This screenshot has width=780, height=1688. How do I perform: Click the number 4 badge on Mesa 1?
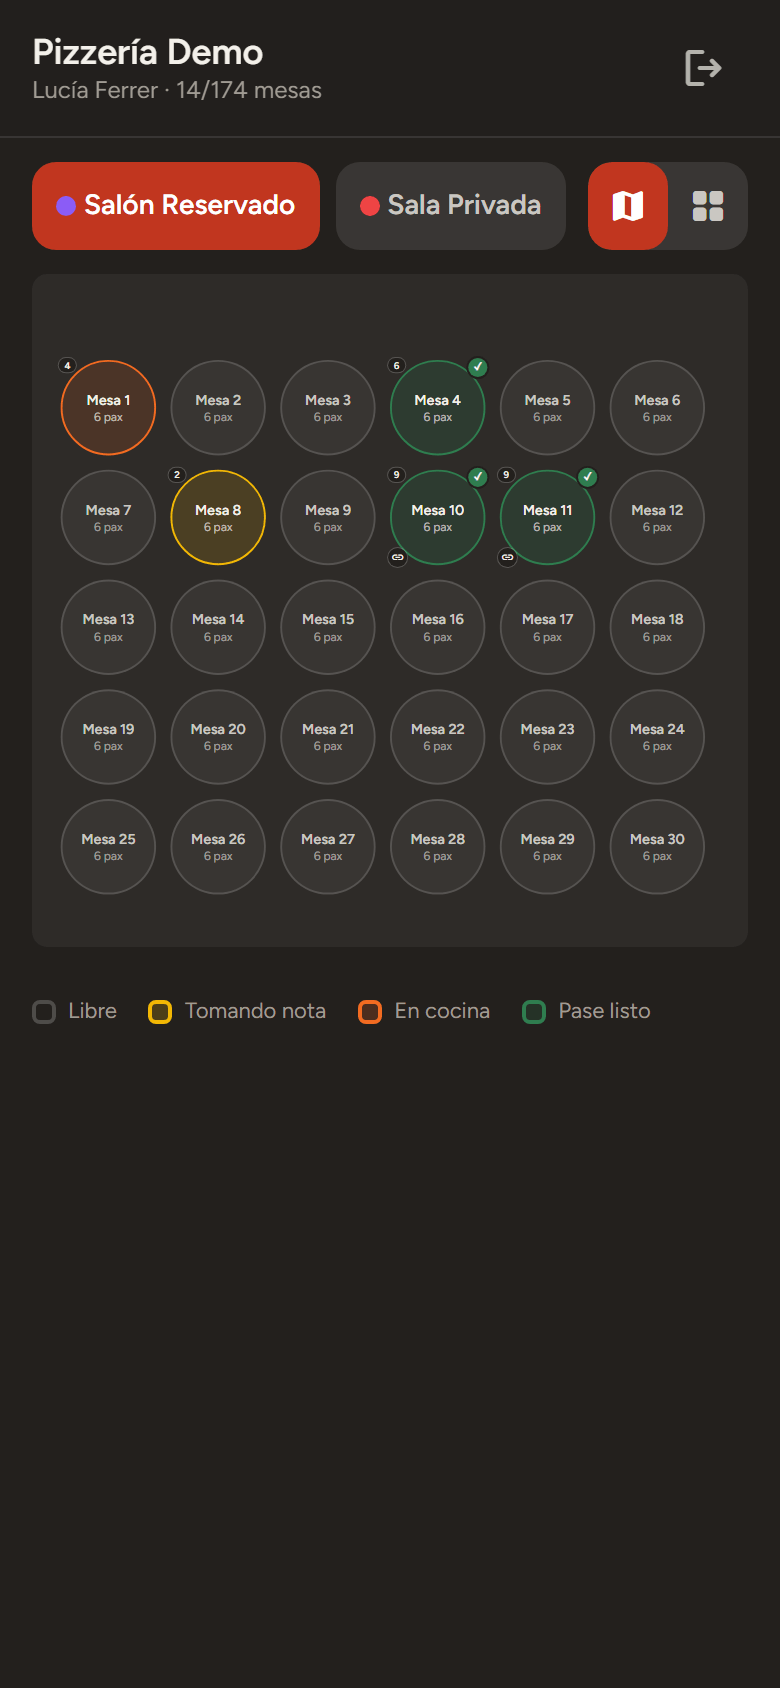[x=67, y=365]
